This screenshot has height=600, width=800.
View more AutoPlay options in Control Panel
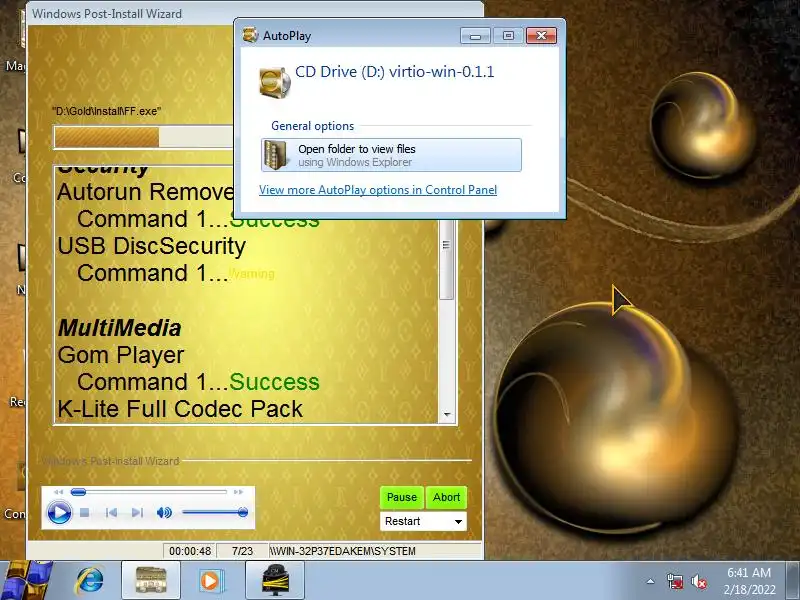[378, 190]
